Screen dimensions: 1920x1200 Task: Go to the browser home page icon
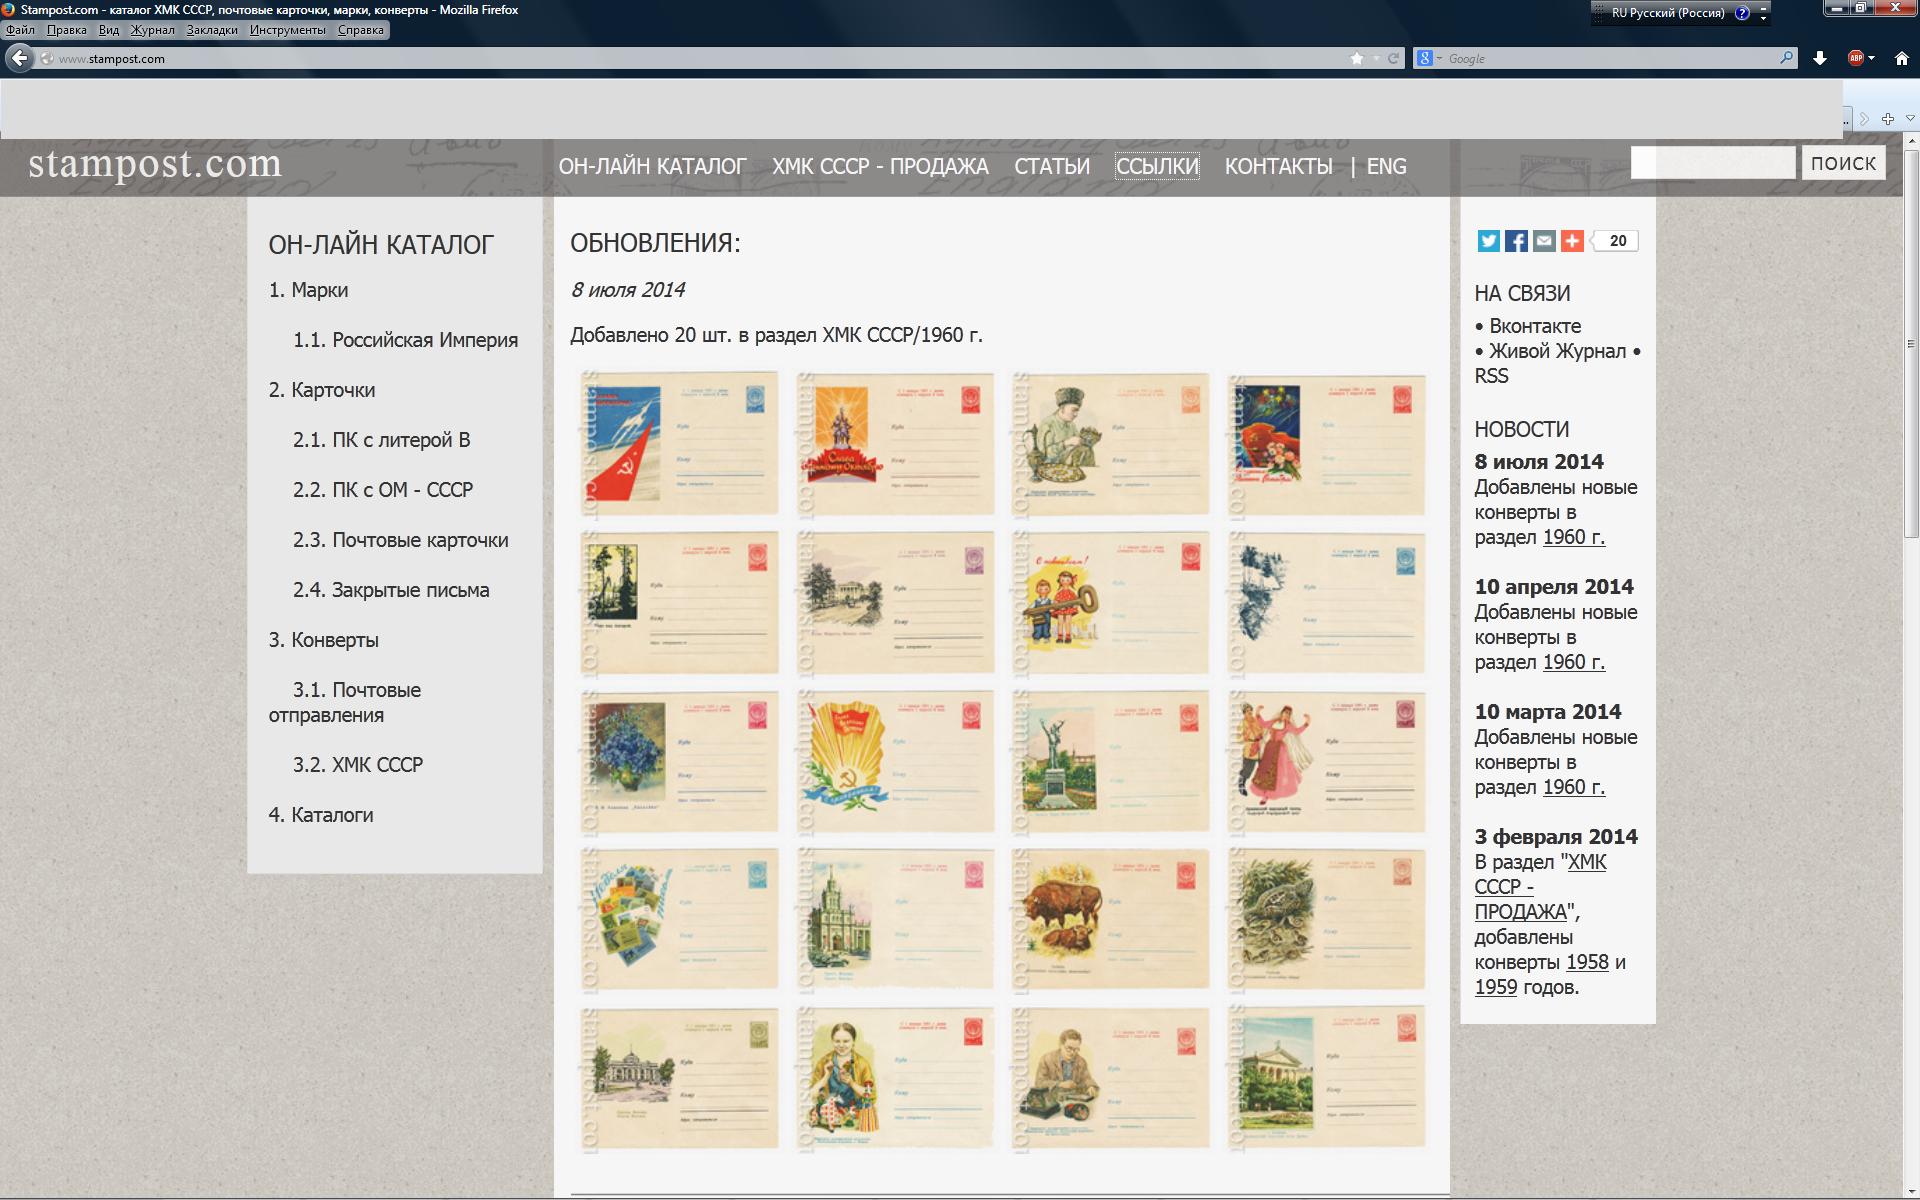(1901, 59)
